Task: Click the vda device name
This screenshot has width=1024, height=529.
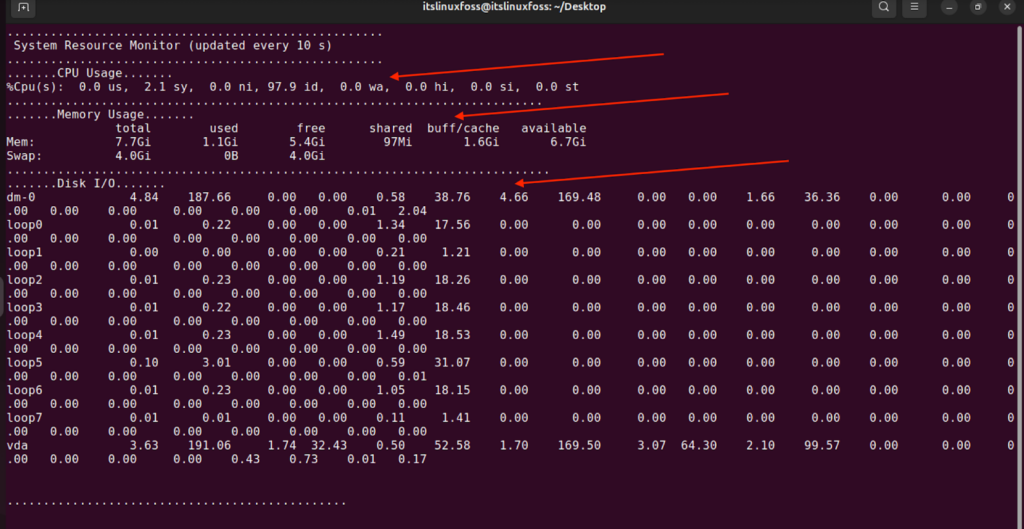Action: coord(17,444)
